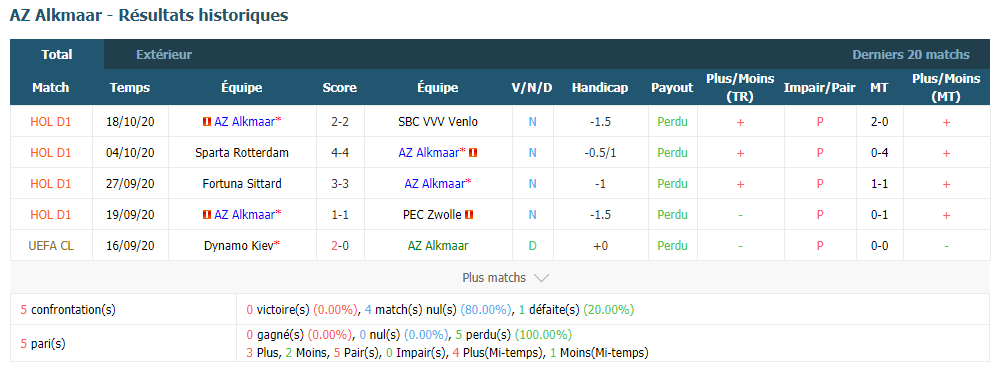Select the Total tab
This screenshot has width=1002, height=371.
tap(57, 54)
